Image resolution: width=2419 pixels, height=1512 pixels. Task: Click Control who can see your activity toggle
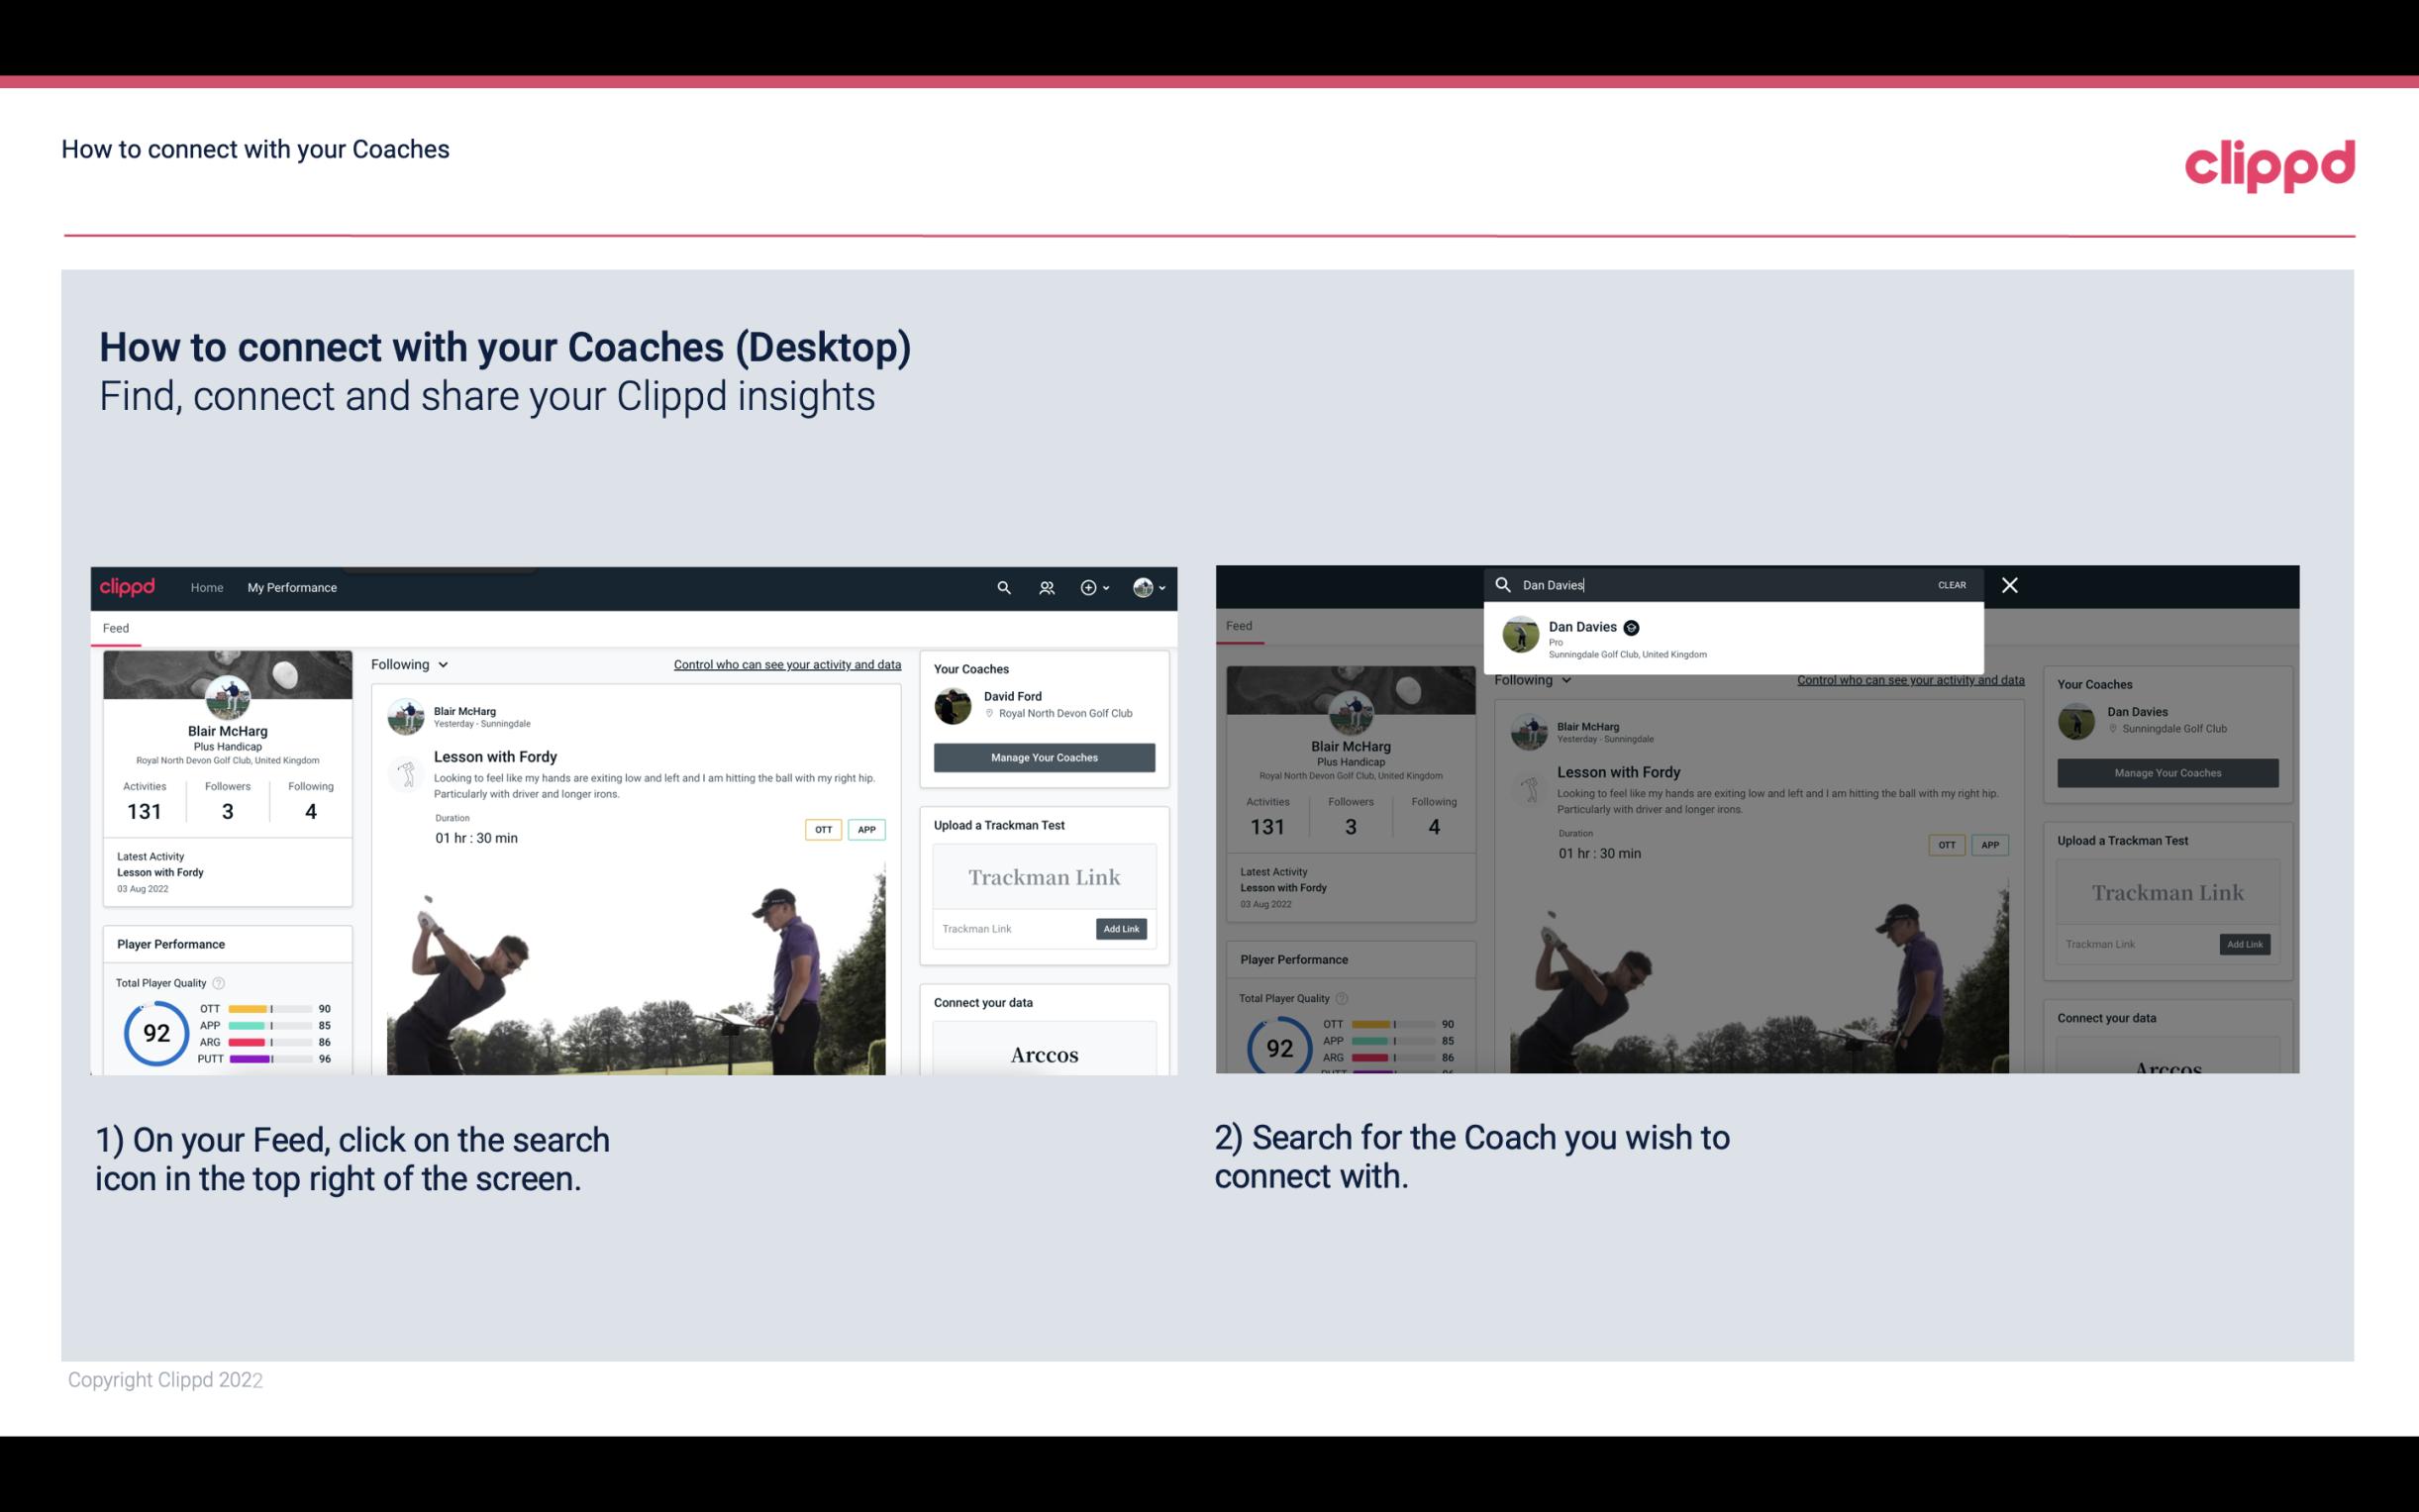point(785,663)
